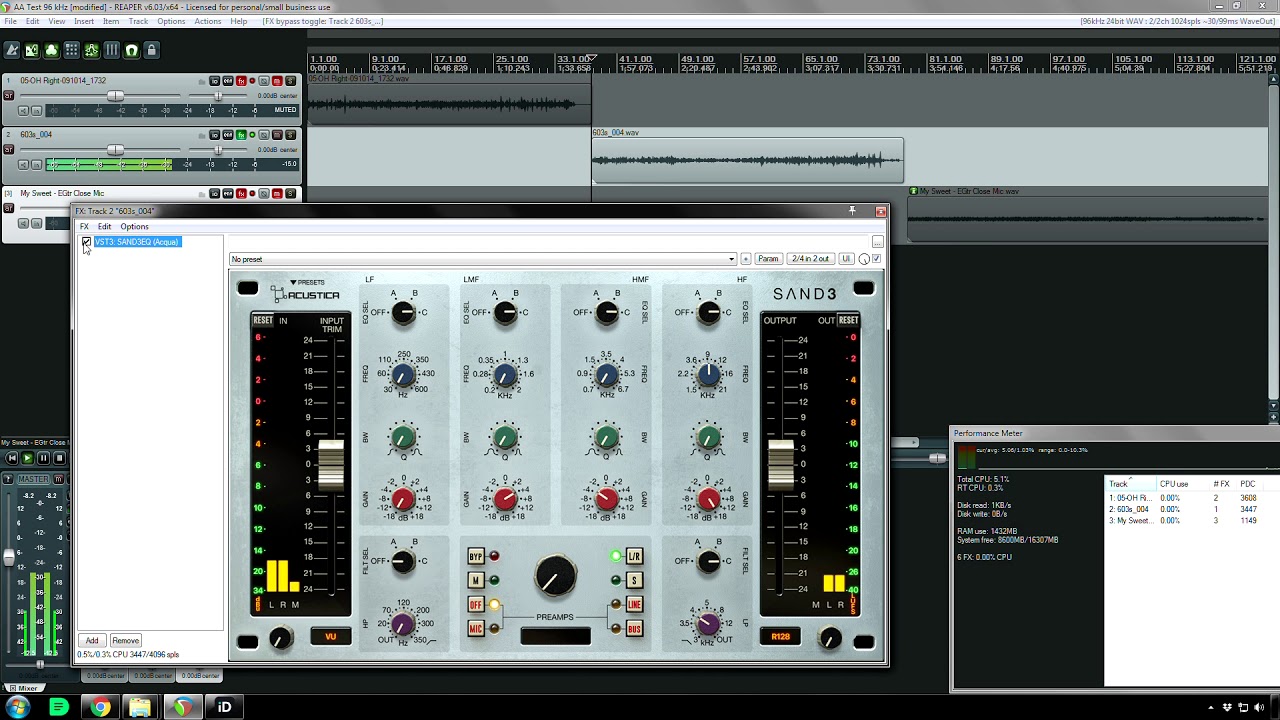This screenshot has width=1280, height=720.
Task: Click the high-pass filter frequency knob
Action: [x=403, y=625]
